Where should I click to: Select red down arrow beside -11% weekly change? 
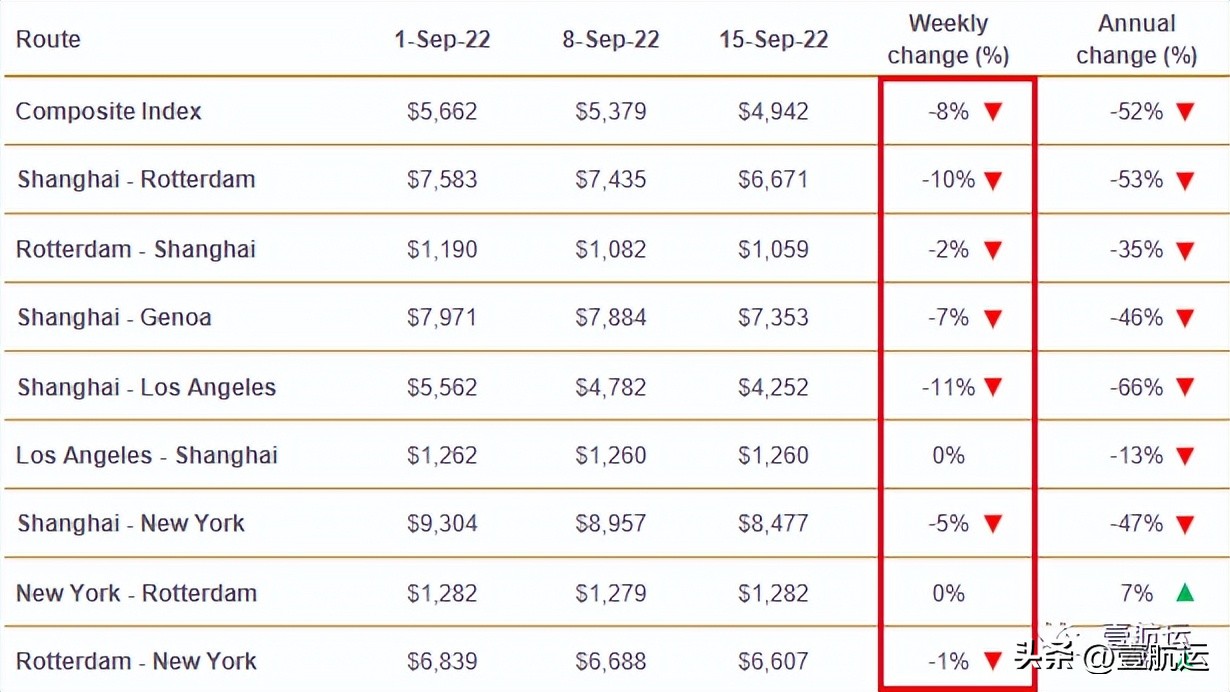click(992, 388)
